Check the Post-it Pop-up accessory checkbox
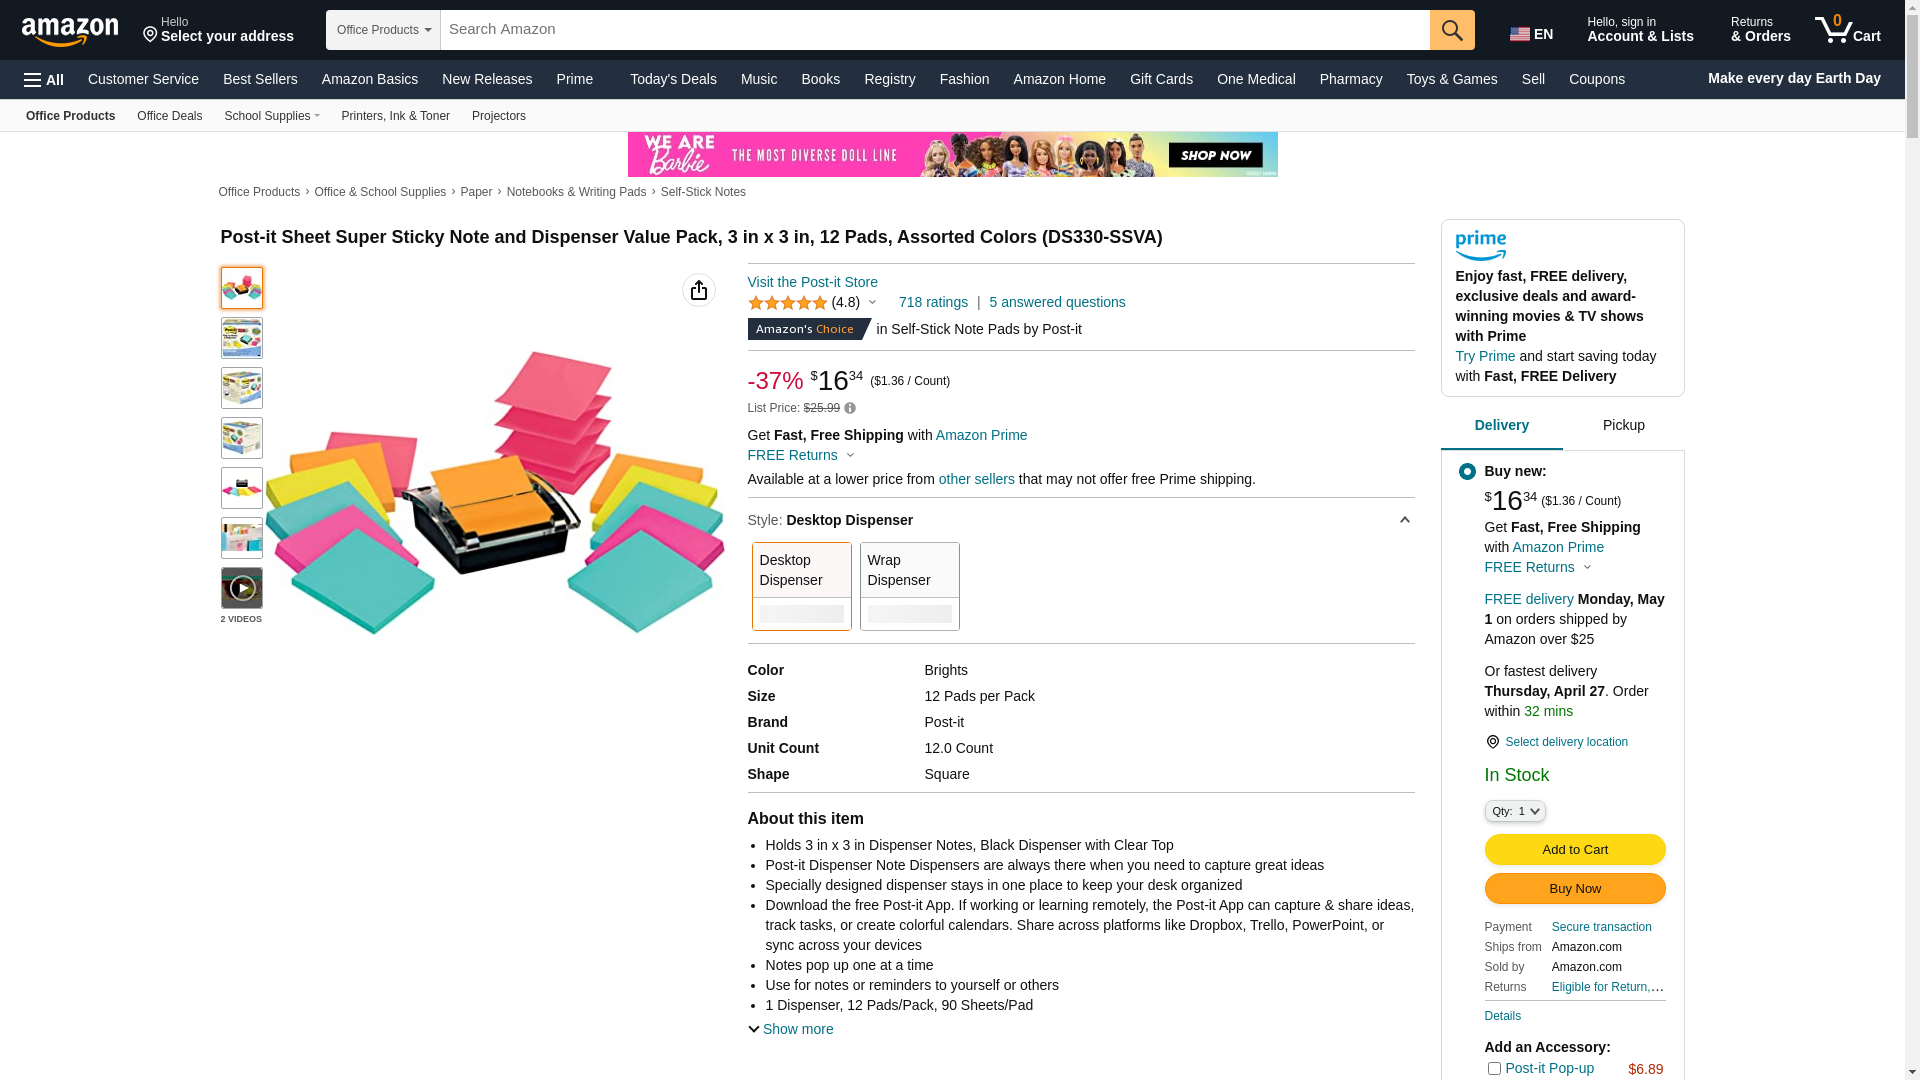The width and height of the screenshot is (1920, 1080). (x=1494, y=1068)
